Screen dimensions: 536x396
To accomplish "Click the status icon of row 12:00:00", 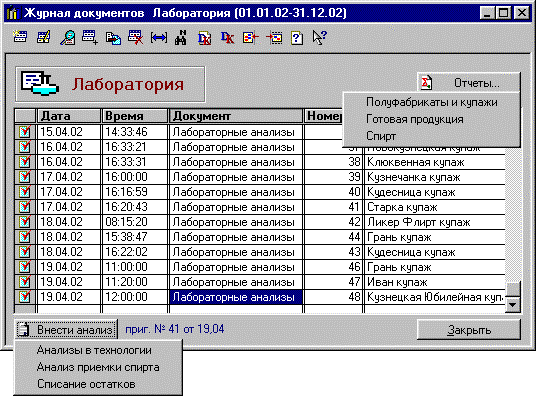I will tap(25, 297).
